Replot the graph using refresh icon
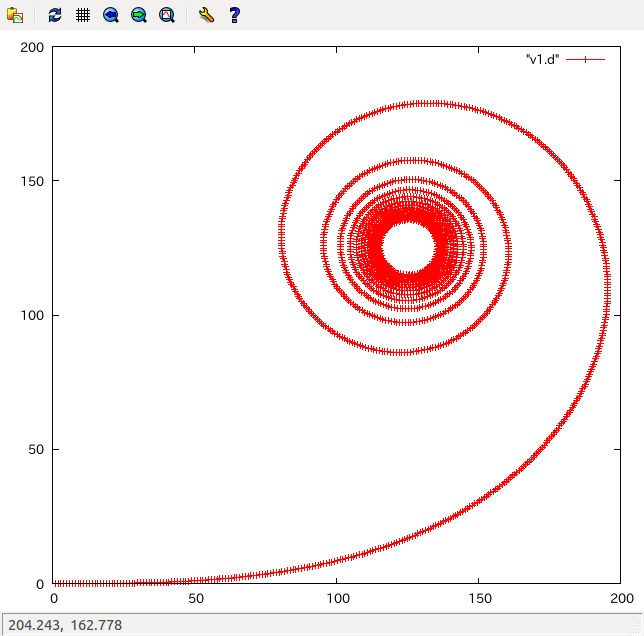The width and height of the screenshot is (644, 636). (x=55, y=15)
